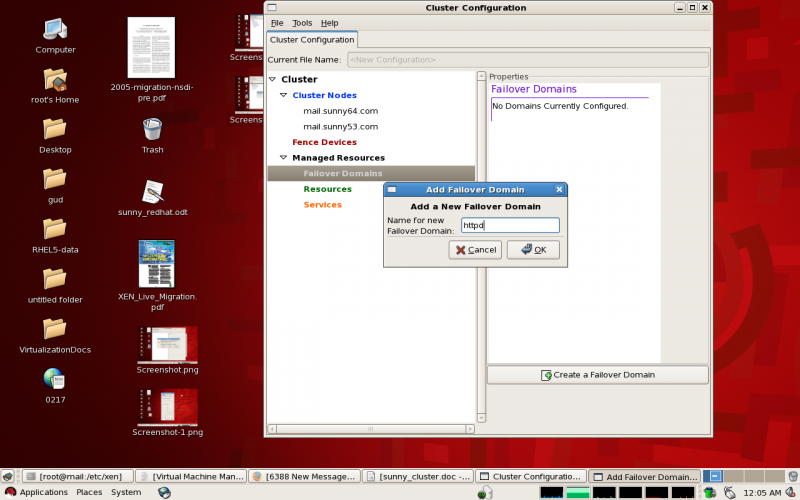Select node mail.sunny64.com
The image size is (800, 500).
[341, 111]
